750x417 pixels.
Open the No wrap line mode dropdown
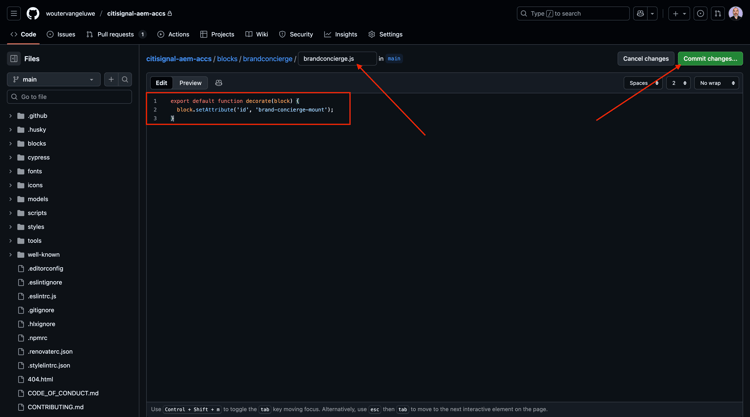(x=717, y=83)
